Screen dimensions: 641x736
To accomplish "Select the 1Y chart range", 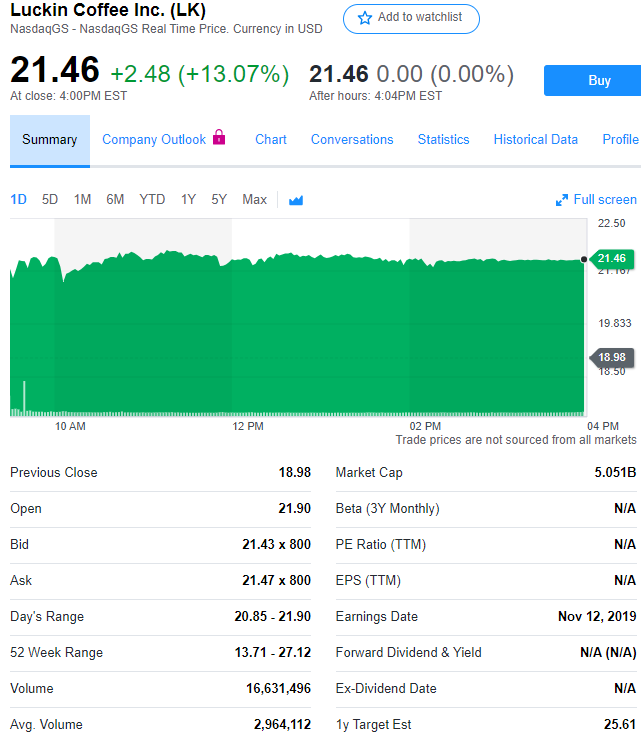I will coord(188,199).
